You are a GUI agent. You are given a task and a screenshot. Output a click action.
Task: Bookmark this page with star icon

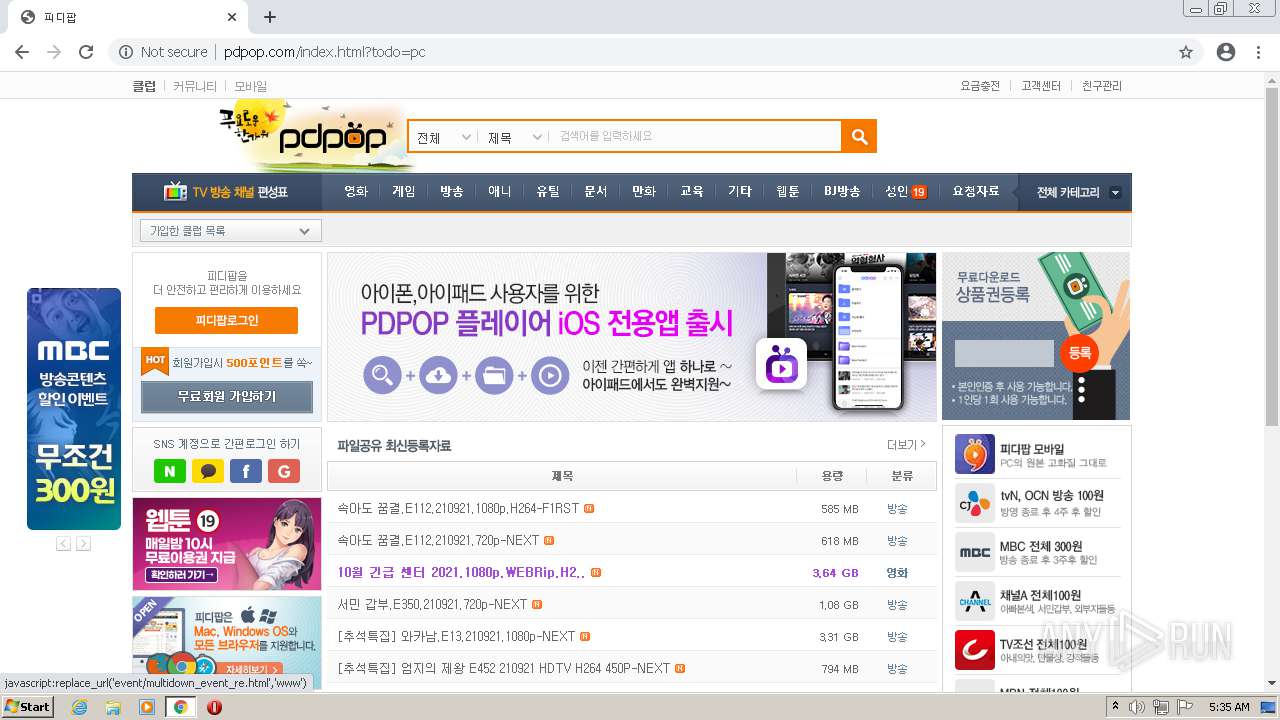1186,52
